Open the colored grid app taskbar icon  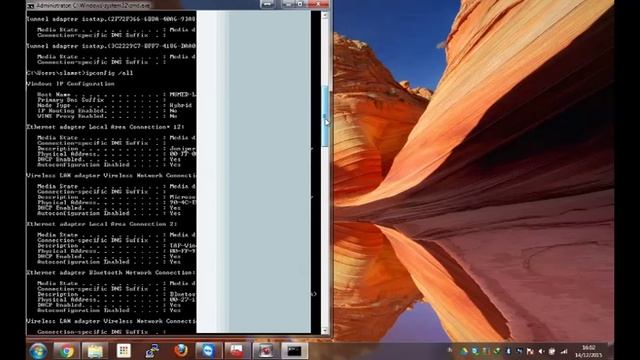click(x=123, y=351)
